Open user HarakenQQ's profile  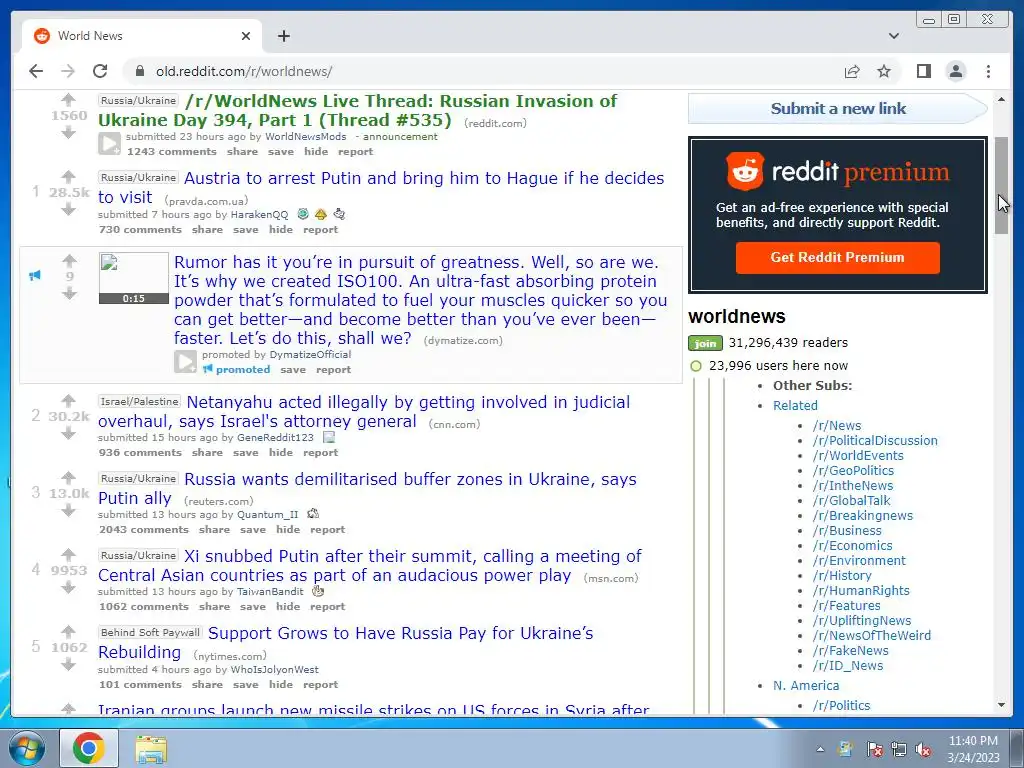(259, 214)
